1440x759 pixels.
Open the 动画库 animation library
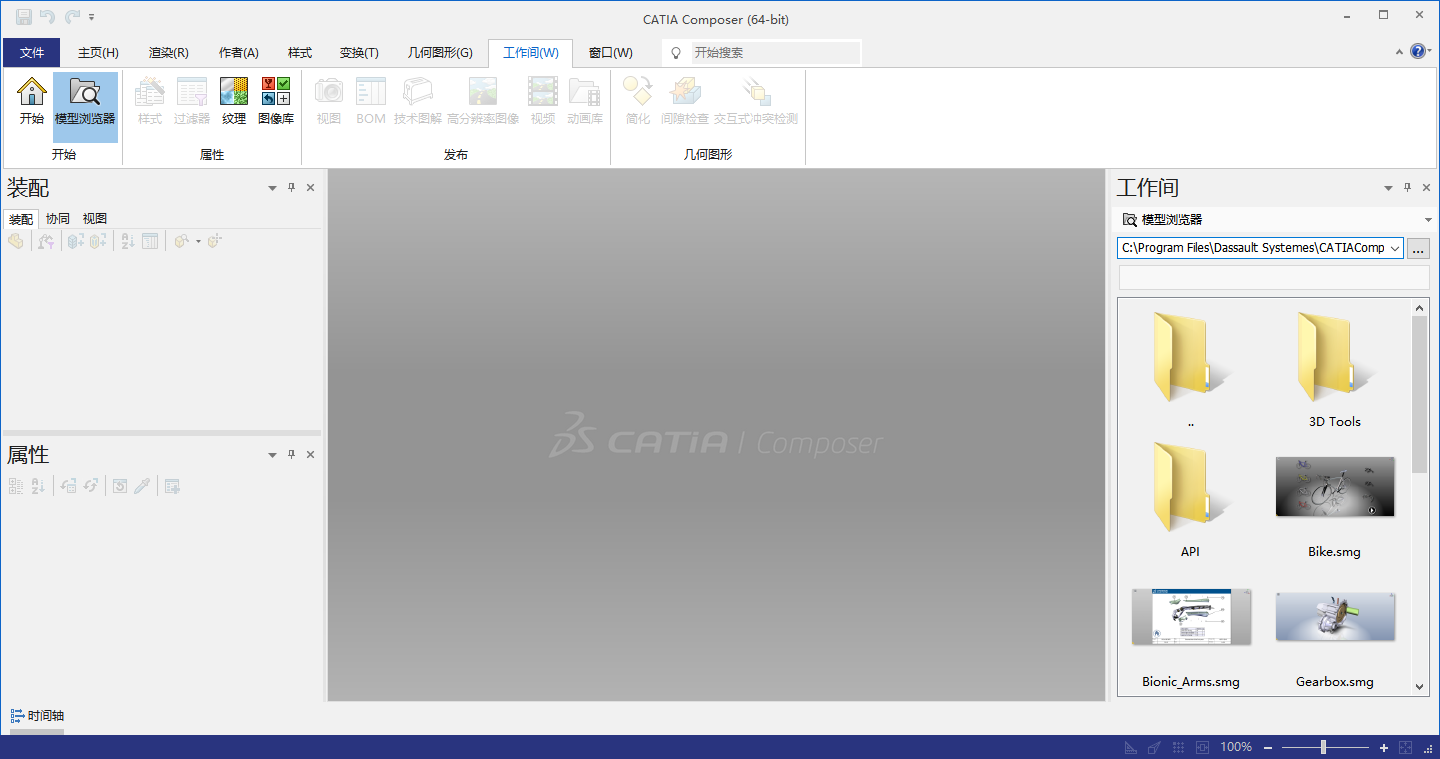coord(585,103)
